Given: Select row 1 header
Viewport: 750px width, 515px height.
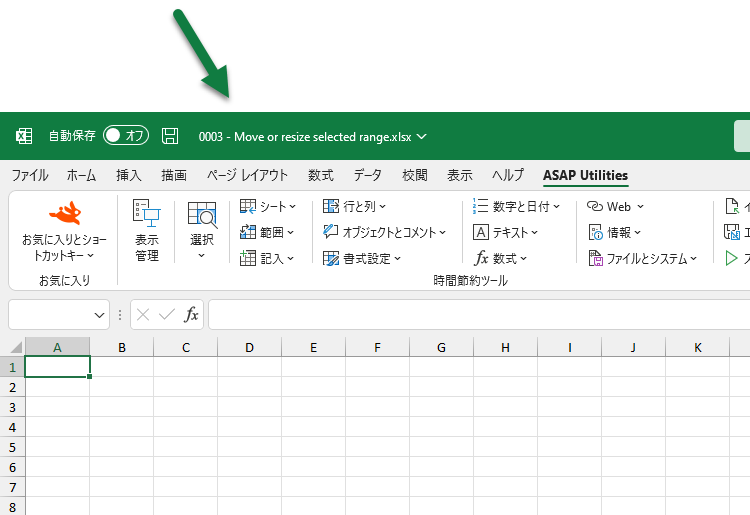Looking at the screenshot, I should [x=12, y=367].
